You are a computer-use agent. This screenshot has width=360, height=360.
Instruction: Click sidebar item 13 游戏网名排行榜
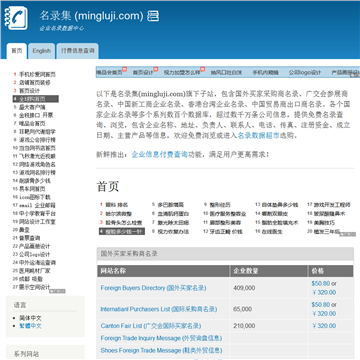(37, 173)
